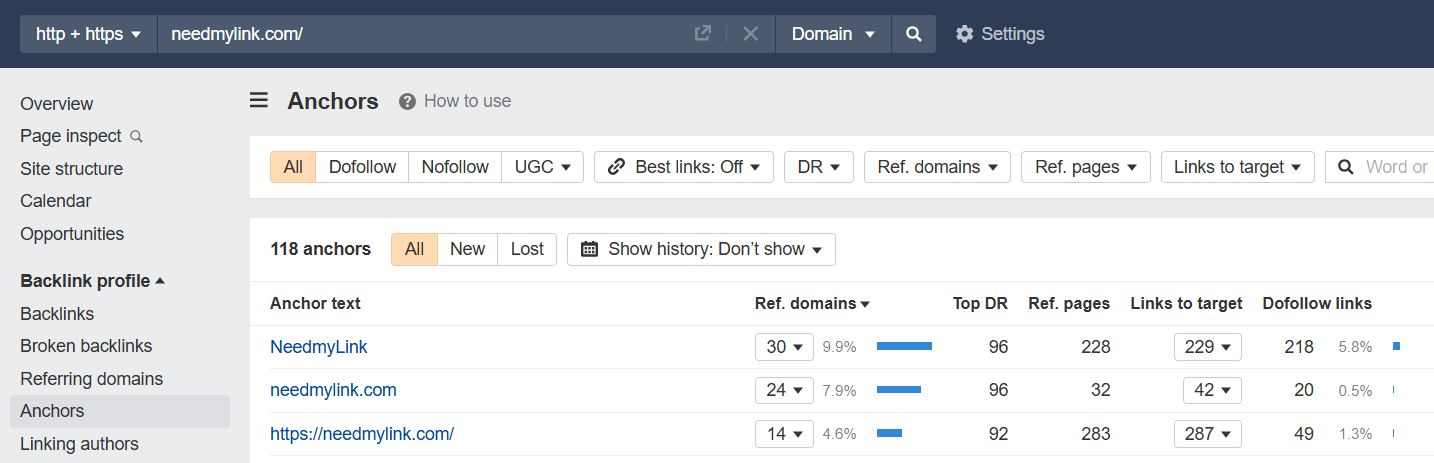Select Dofollow link filter
The height and width of the screenshot is (463, 1434).
coord(362,167)
